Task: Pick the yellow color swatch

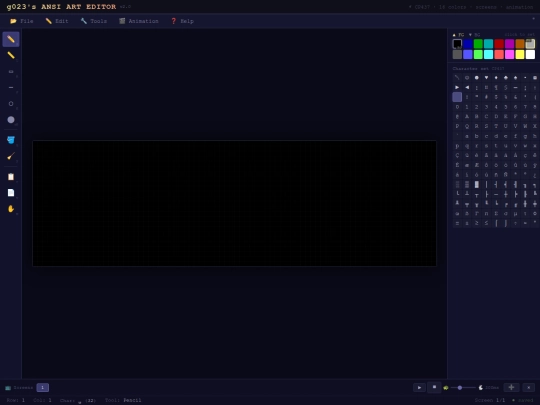Action: [520, 54]
